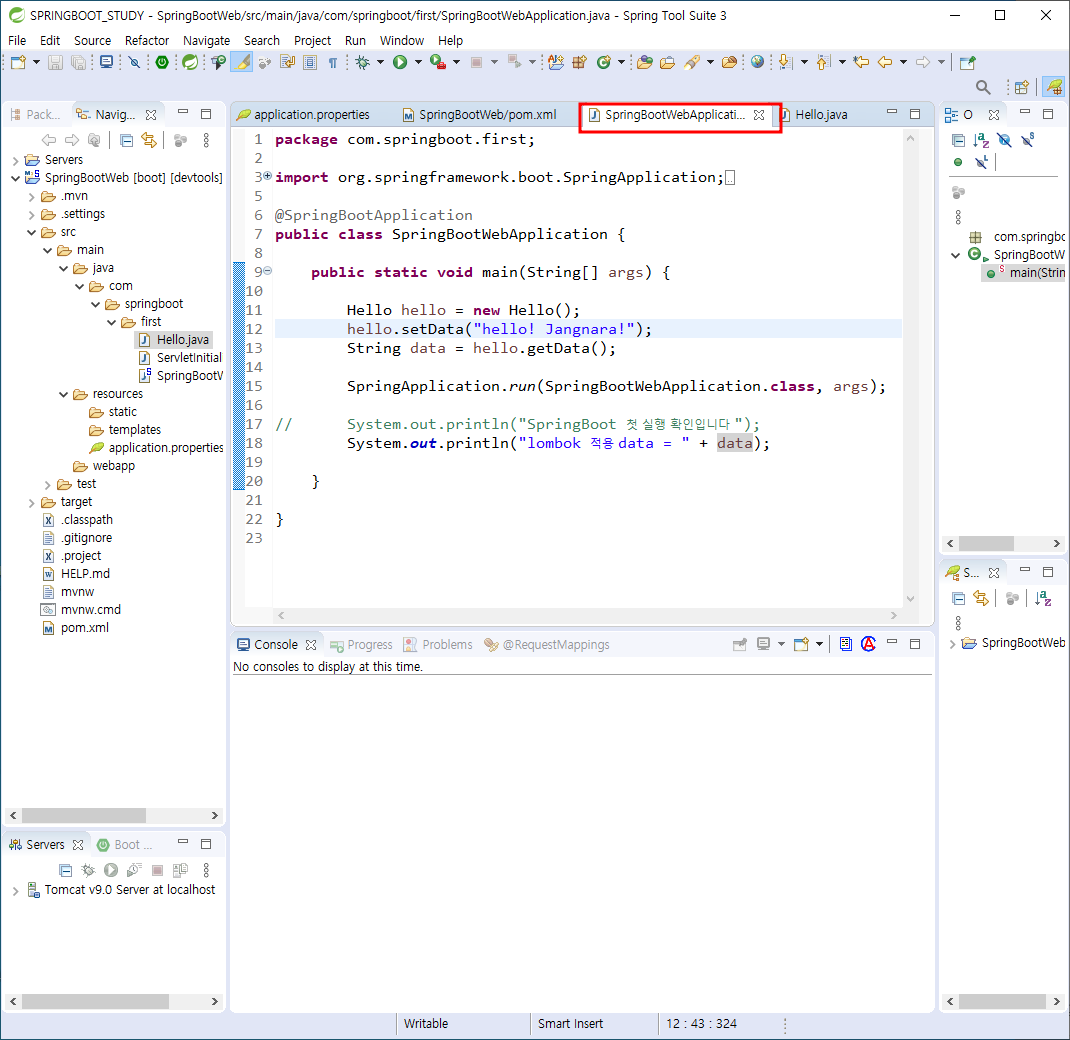The width and height of the screenshot is (1070, 1040).
Task: Collapse the resources folder
Action: (x=63, y=394)
